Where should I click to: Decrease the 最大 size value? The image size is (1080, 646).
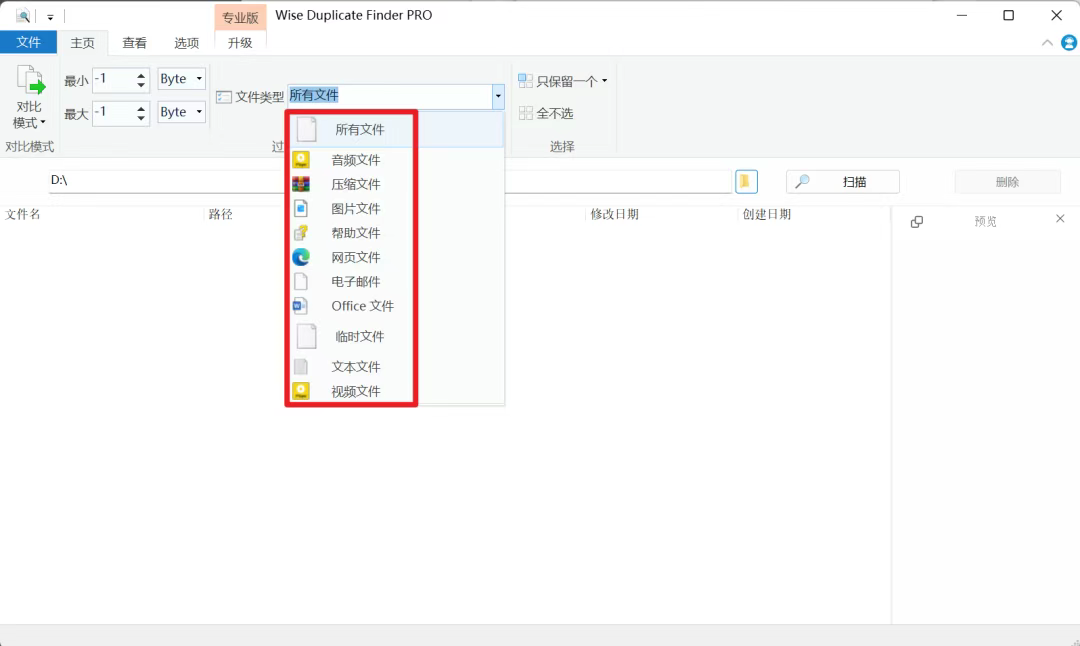[141, 118]
